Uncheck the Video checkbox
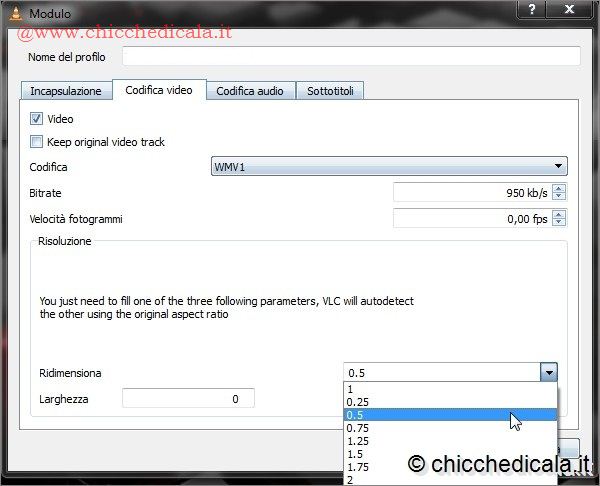 pyautogui.click(x=37, y=119)
